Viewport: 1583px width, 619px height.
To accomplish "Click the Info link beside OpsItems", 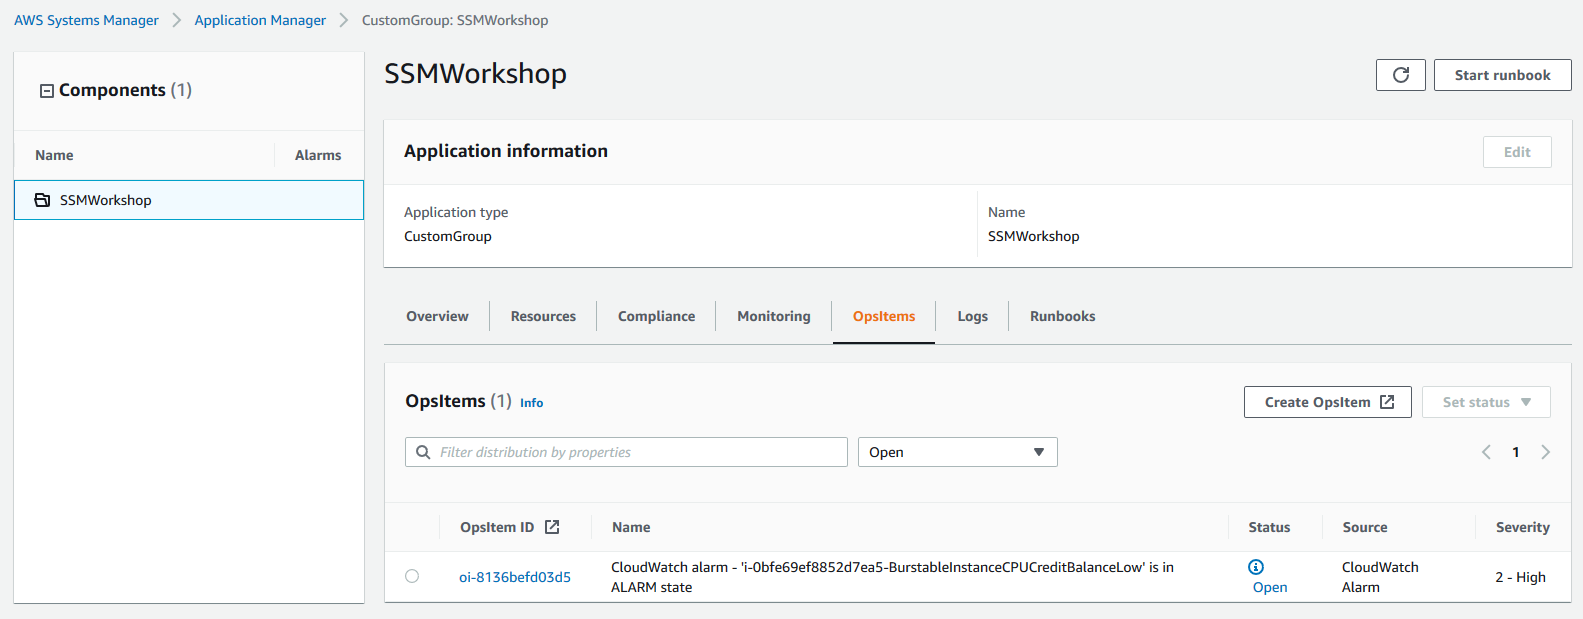I will pos(531,403).
